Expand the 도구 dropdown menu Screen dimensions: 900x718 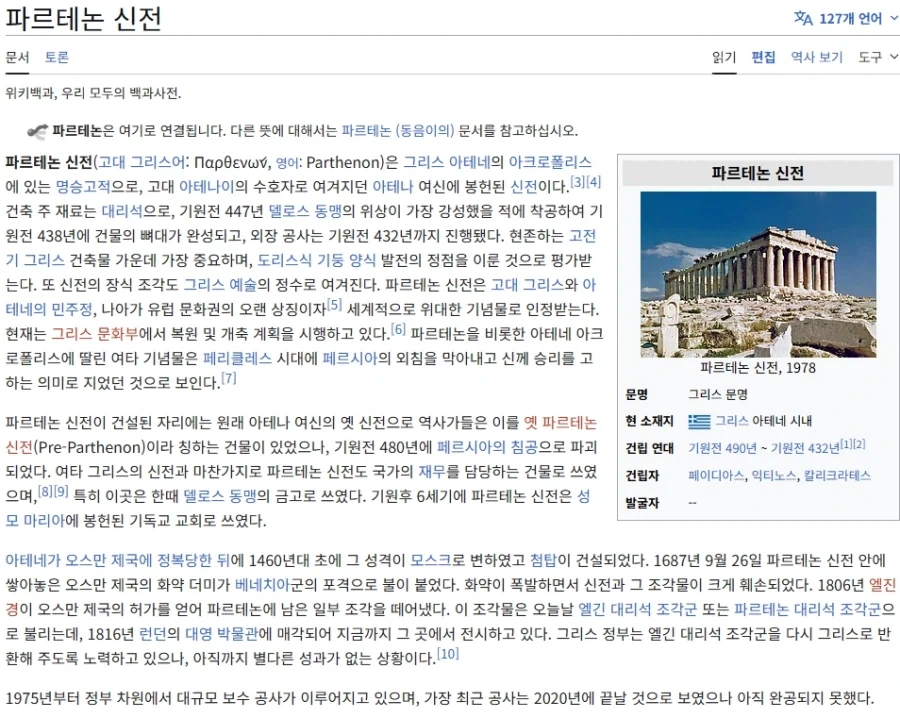878,57
